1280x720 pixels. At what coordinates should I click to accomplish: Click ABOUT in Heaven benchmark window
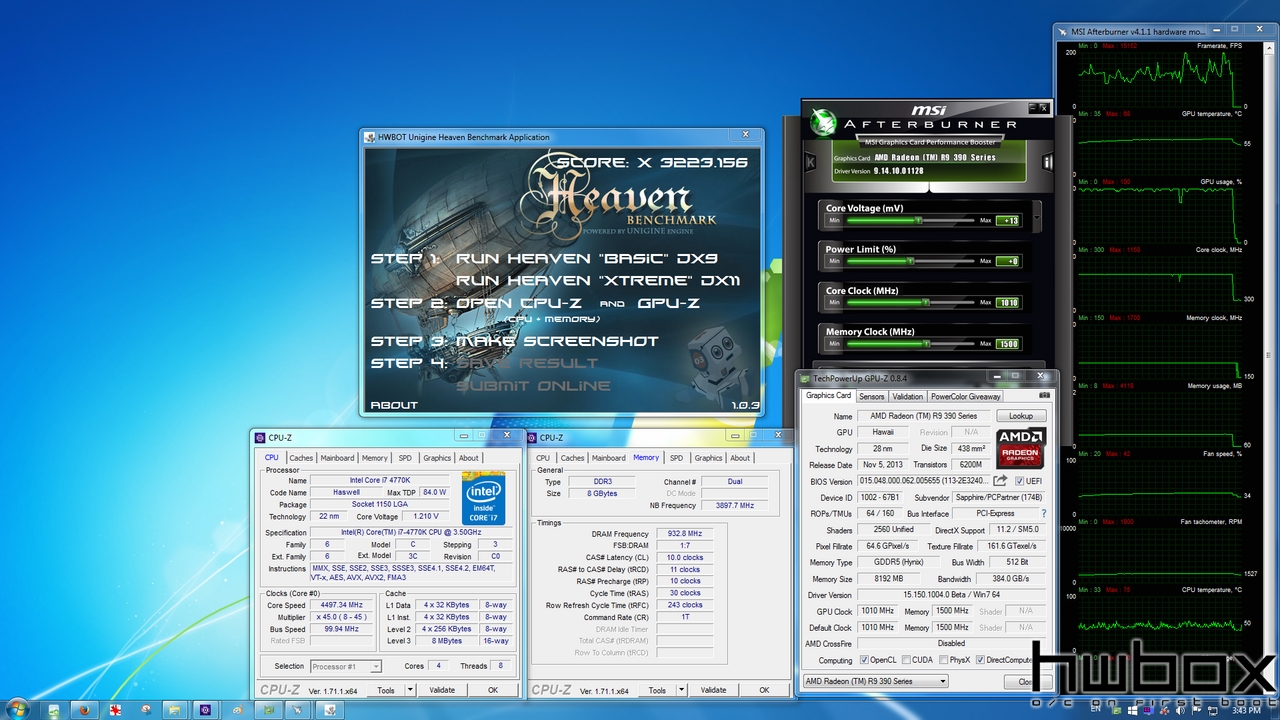click(394, 405)
